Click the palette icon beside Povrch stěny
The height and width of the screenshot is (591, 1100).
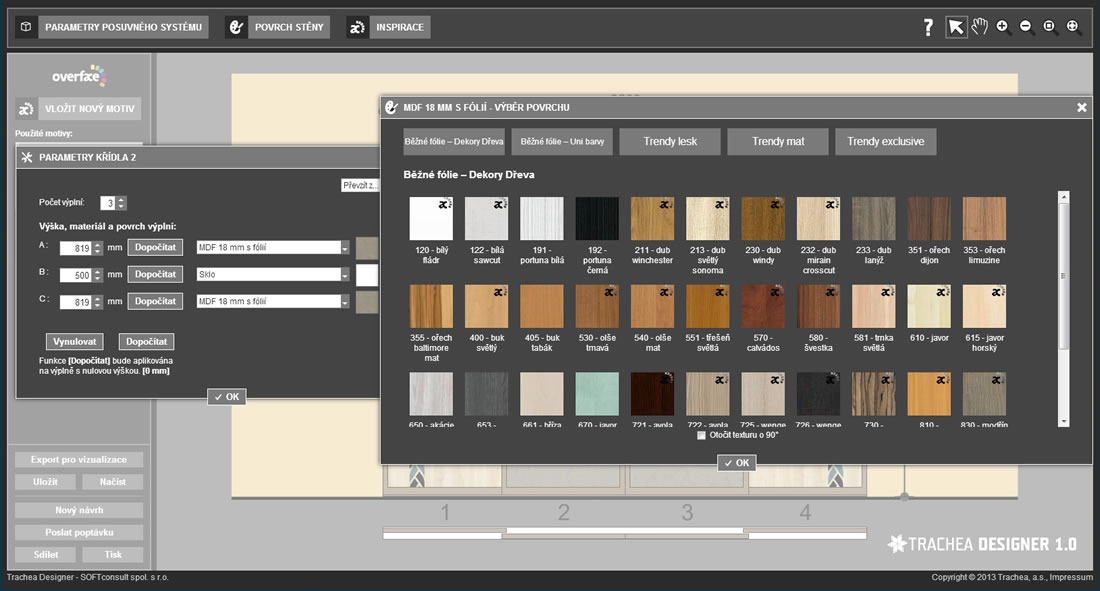point(236,27)
